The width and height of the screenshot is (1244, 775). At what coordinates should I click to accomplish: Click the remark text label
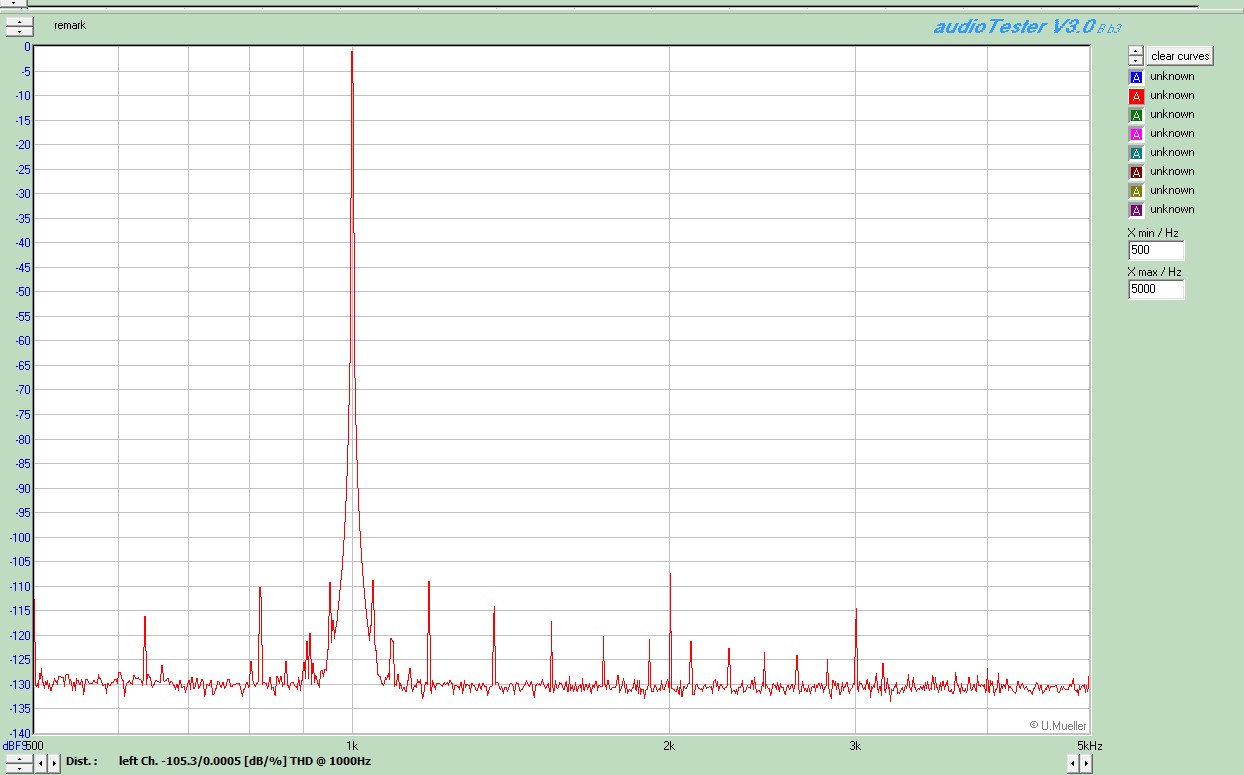pyautogui.click(x=70, y=25)
